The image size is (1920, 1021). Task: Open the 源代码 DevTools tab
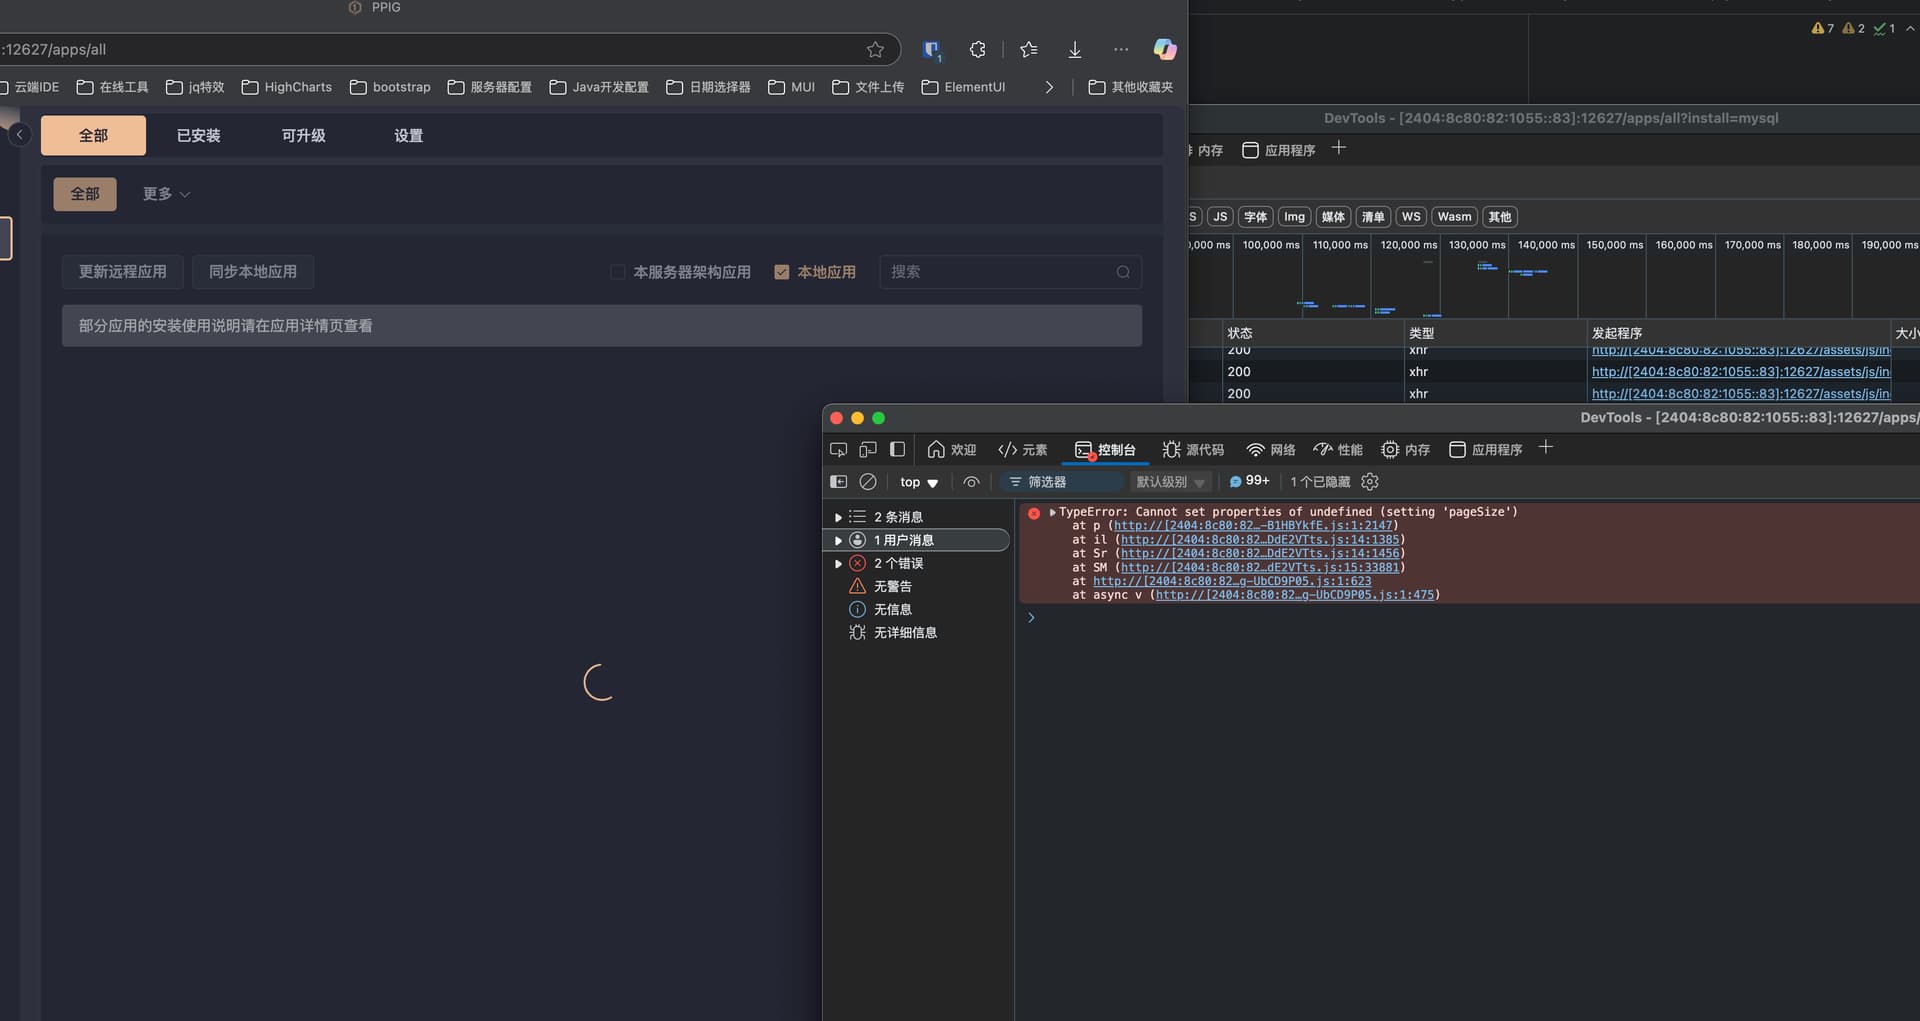[x=1193, y=450]
